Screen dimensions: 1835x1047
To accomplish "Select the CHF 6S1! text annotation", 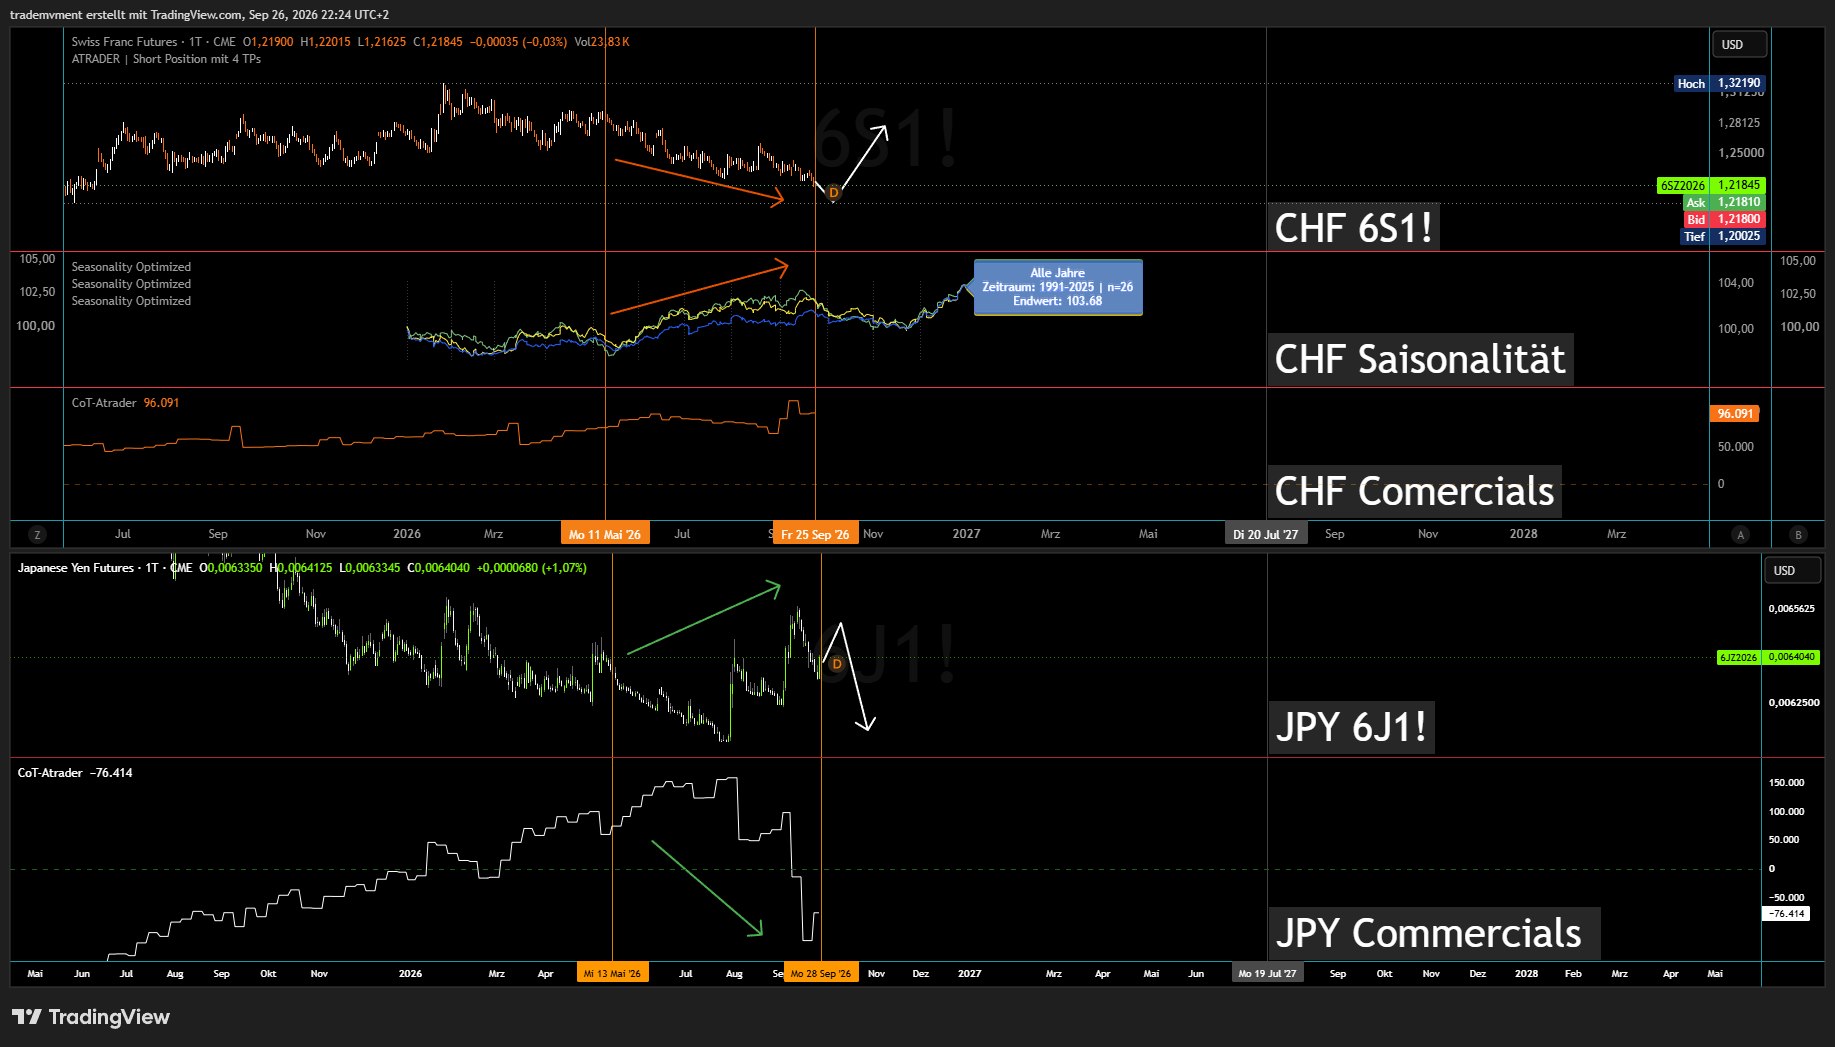I will click(x=1353, y=228).
